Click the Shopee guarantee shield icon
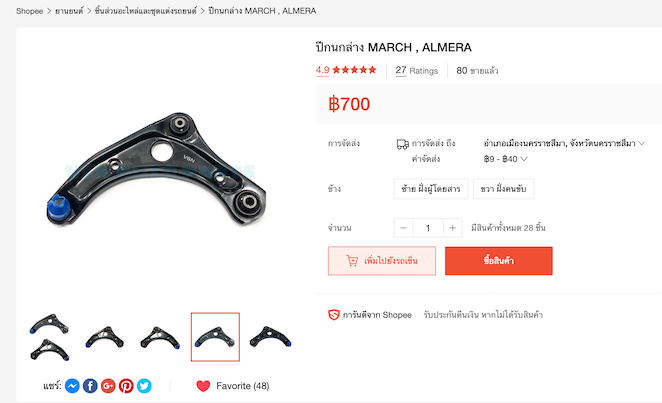Image resolution: width=662 pixels, height=403 pixels. coord(334,315)
